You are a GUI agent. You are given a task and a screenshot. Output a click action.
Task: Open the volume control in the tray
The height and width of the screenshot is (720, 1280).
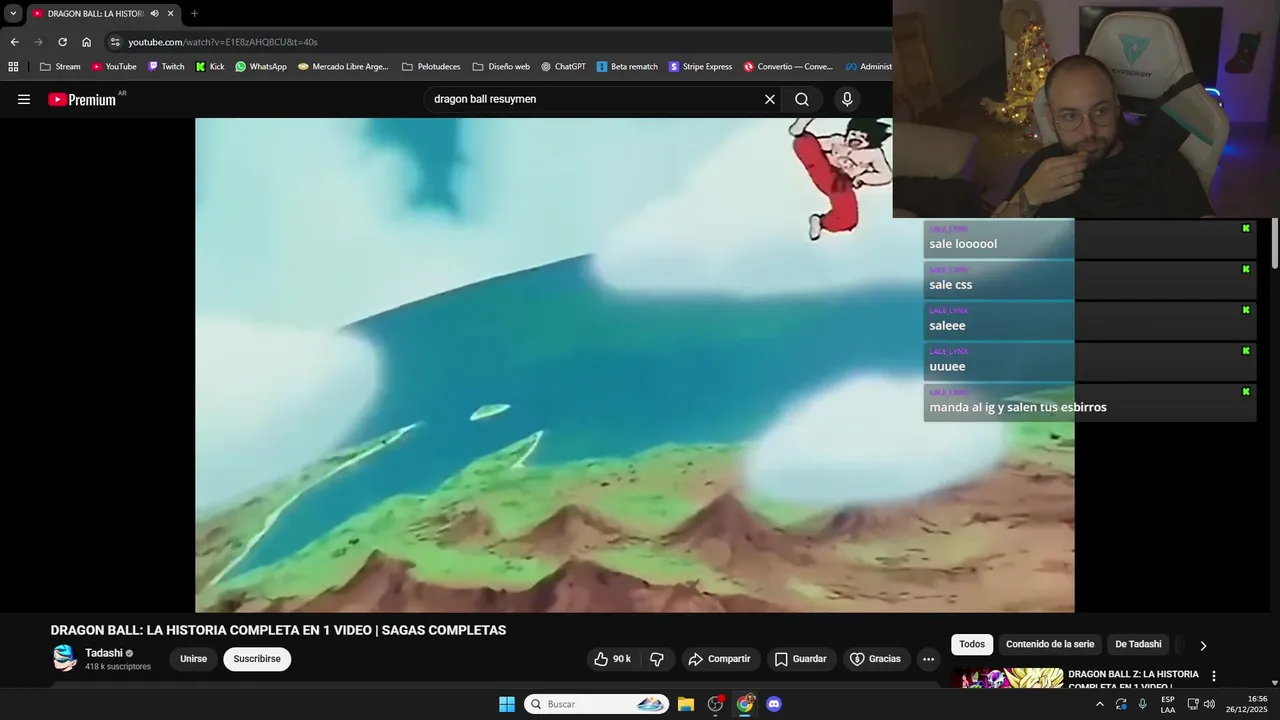click(x=1209, y=704)
